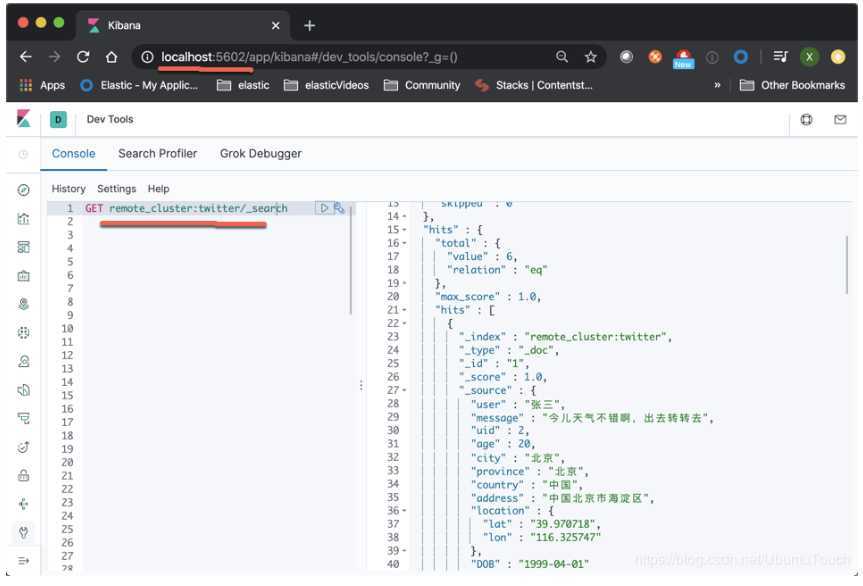Open the browser zoom magnifier icon
This screenshot has width=863, height=586.
pos(561,57)
